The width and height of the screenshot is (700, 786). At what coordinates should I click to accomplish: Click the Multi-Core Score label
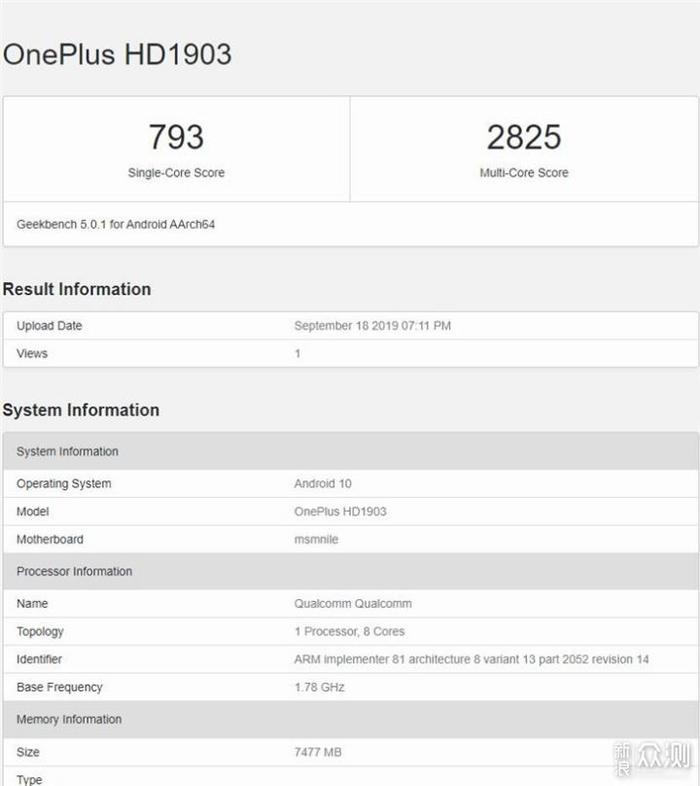tap(524, 172)
